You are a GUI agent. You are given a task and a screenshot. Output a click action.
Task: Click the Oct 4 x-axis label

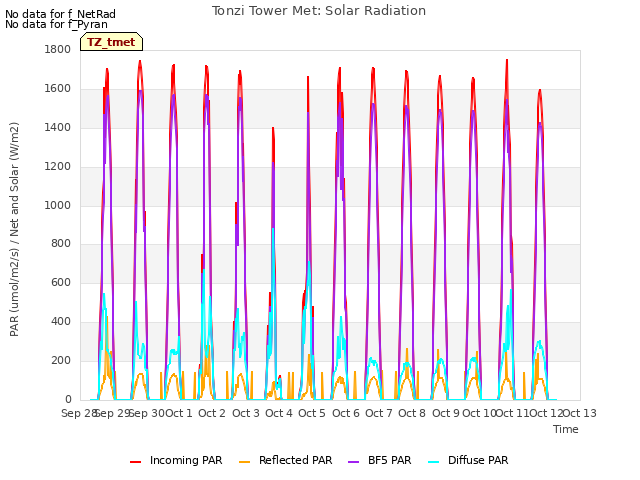(279, 413)
